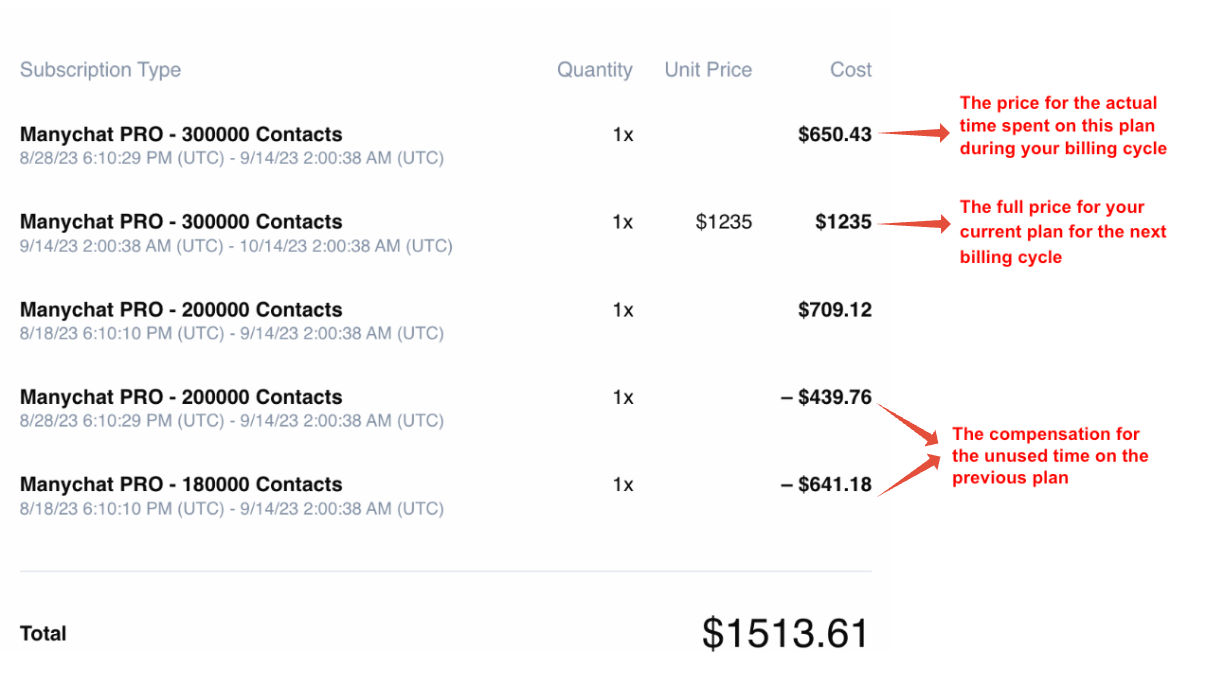The height and width of the screenshot is (685, 1224).
Task: Click the annotation about full price for current plan
Action: pyautogui.click(x=1062, y=232)
